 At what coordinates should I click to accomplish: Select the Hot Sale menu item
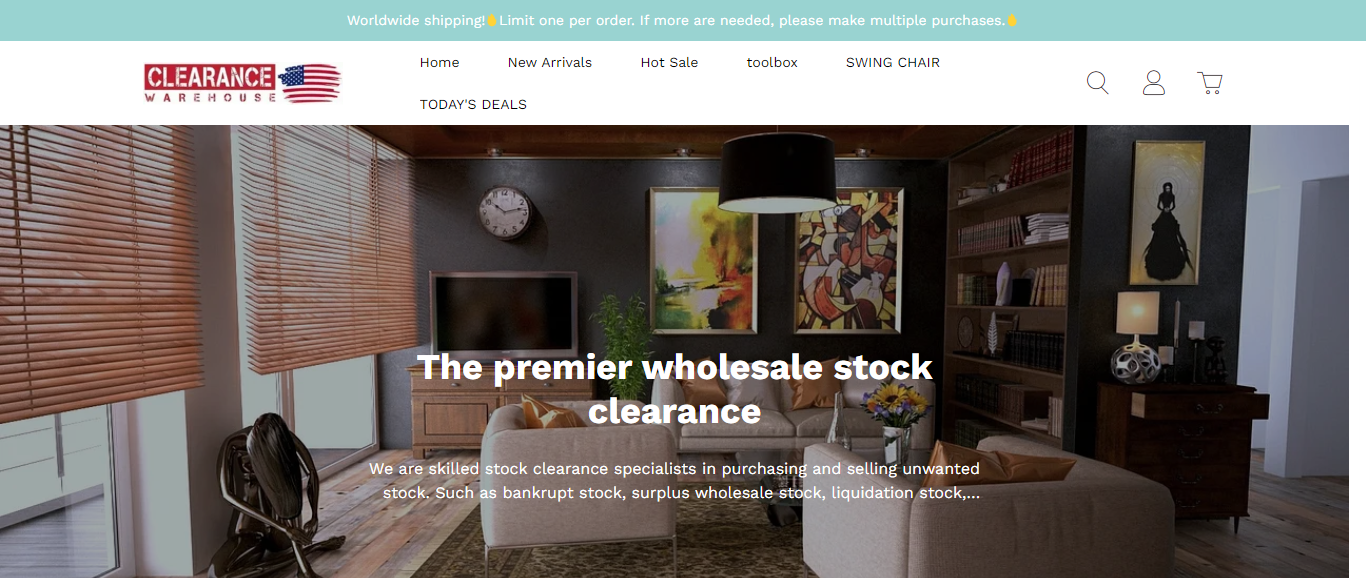tap(669, 62)
